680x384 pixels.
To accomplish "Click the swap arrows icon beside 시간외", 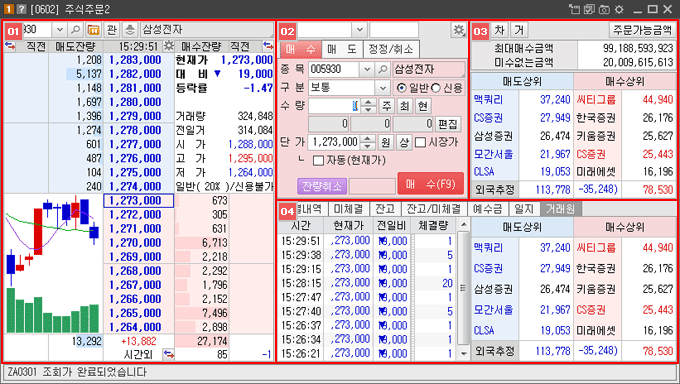I will pyautogui.click(x=168, y=354).
